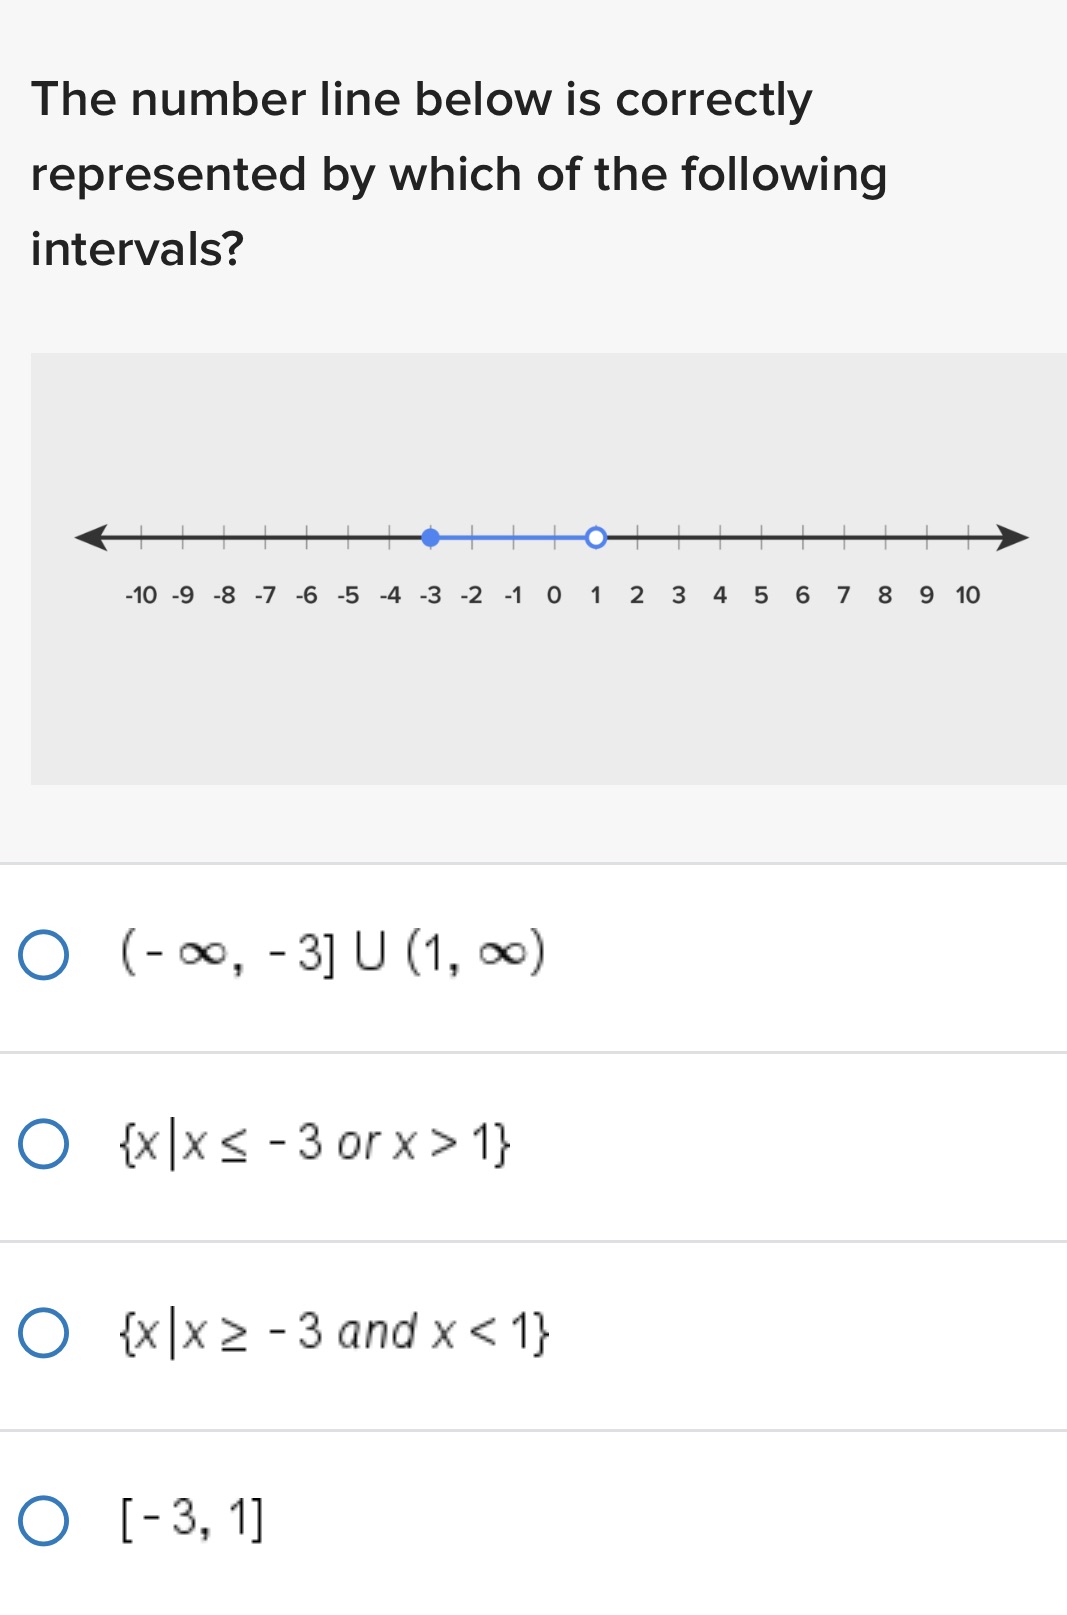Click the -3 label below the filled point
Screen dimensions: 1067x1615
[431, 594]
